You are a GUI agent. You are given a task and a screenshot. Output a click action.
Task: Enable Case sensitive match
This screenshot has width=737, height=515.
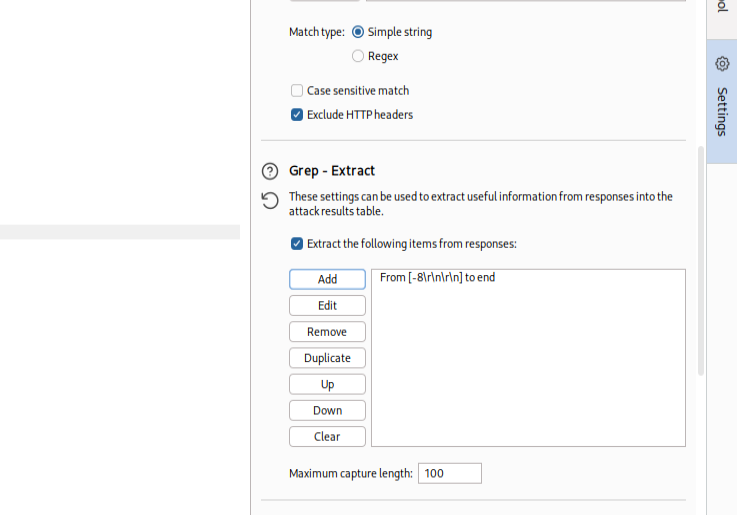tap(297, 91)
